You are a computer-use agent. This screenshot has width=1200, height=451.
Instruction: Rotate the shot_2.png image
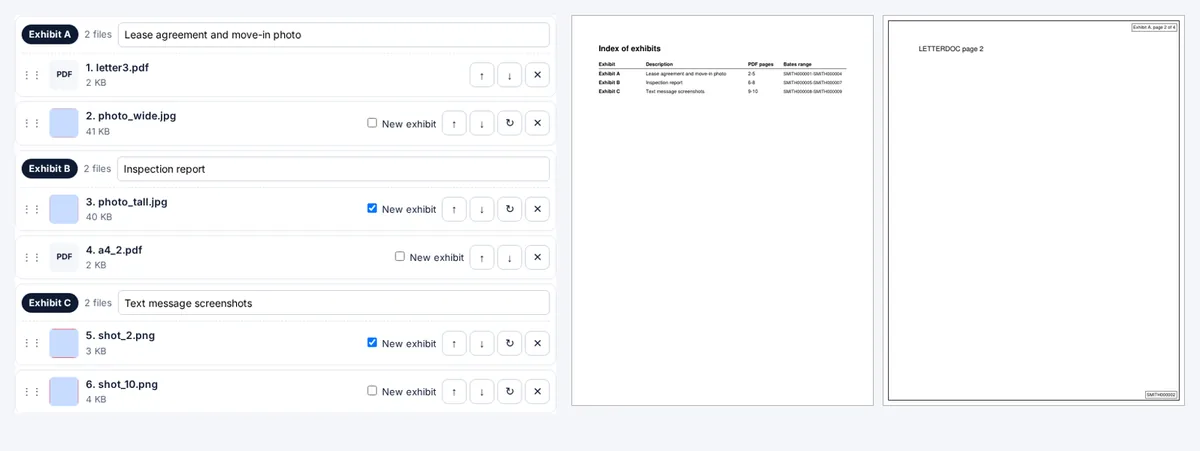coord(510,343)
